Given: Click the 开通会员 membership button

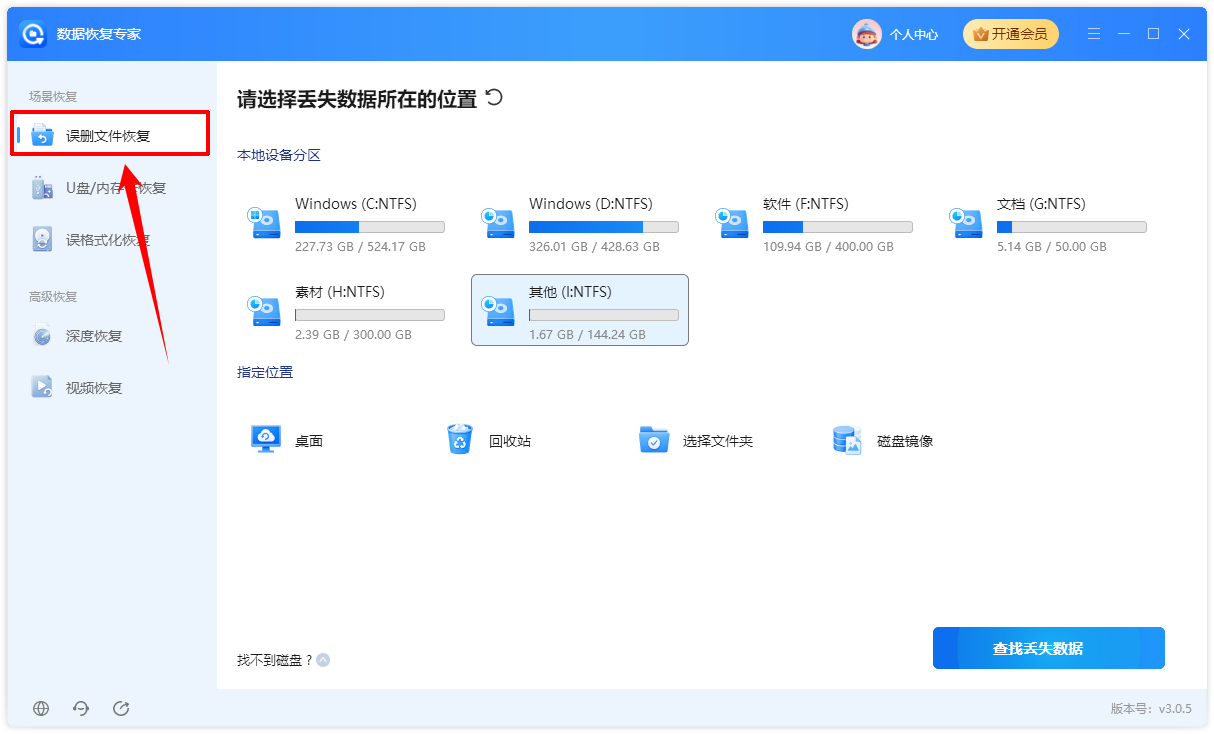Looking at the screenshot, I should 1011,34.
